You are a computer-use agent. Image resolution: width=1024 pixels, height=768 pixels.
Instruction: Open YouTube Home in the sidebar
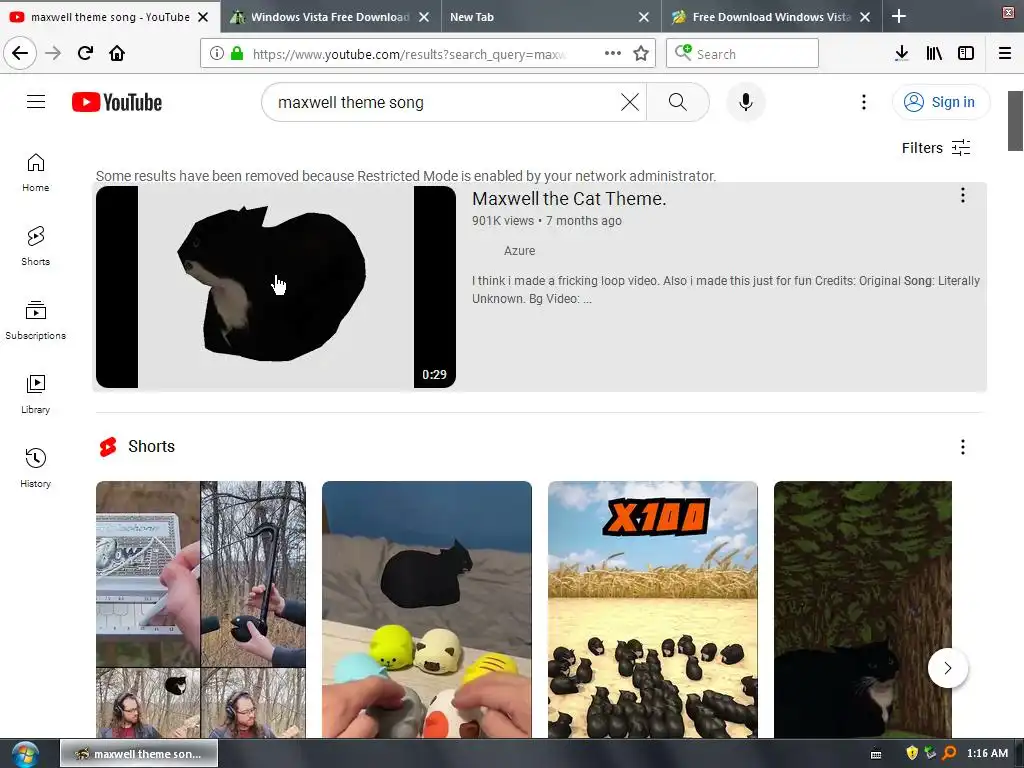point(36,172)
